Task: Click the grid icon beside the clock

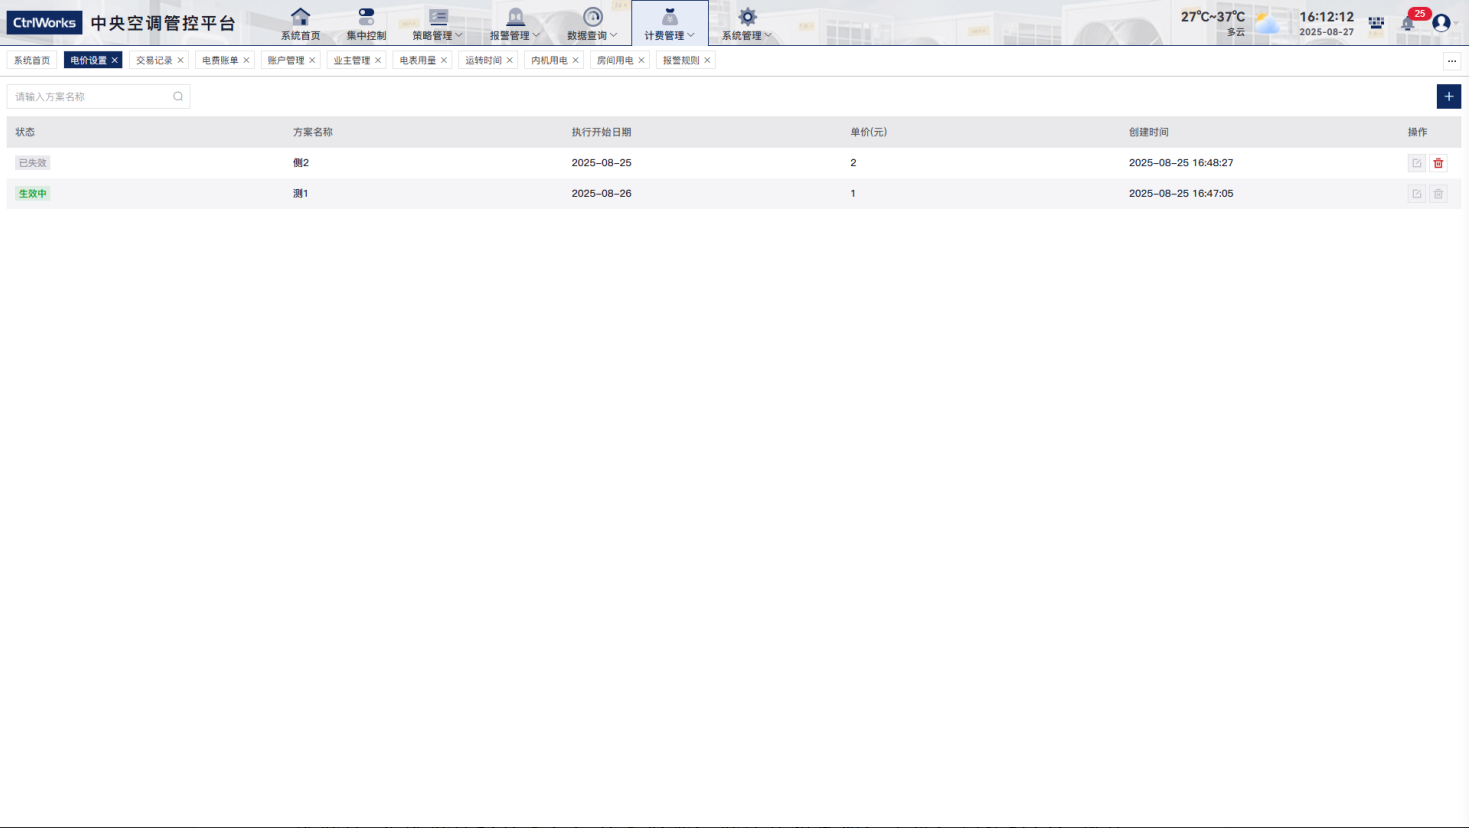Action: point(1376,23)
